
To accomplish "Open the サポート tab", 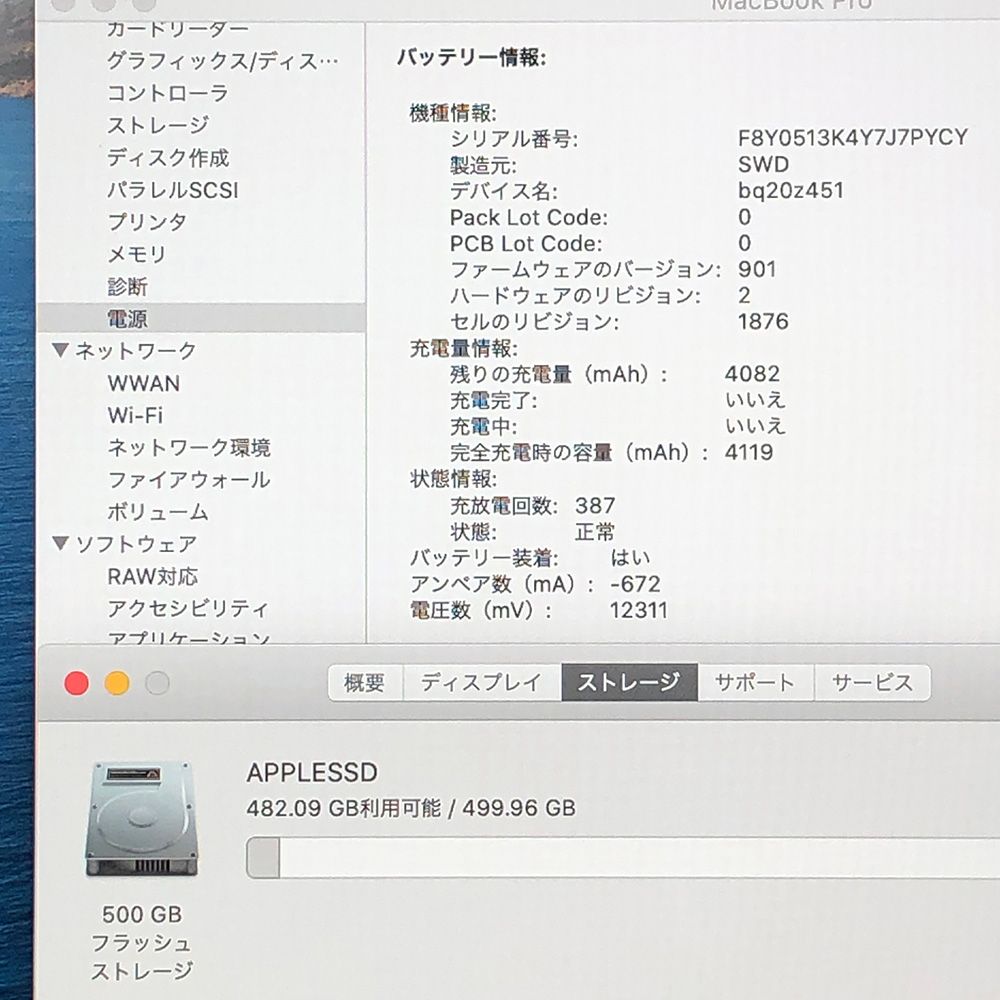I will coord(755,683).
